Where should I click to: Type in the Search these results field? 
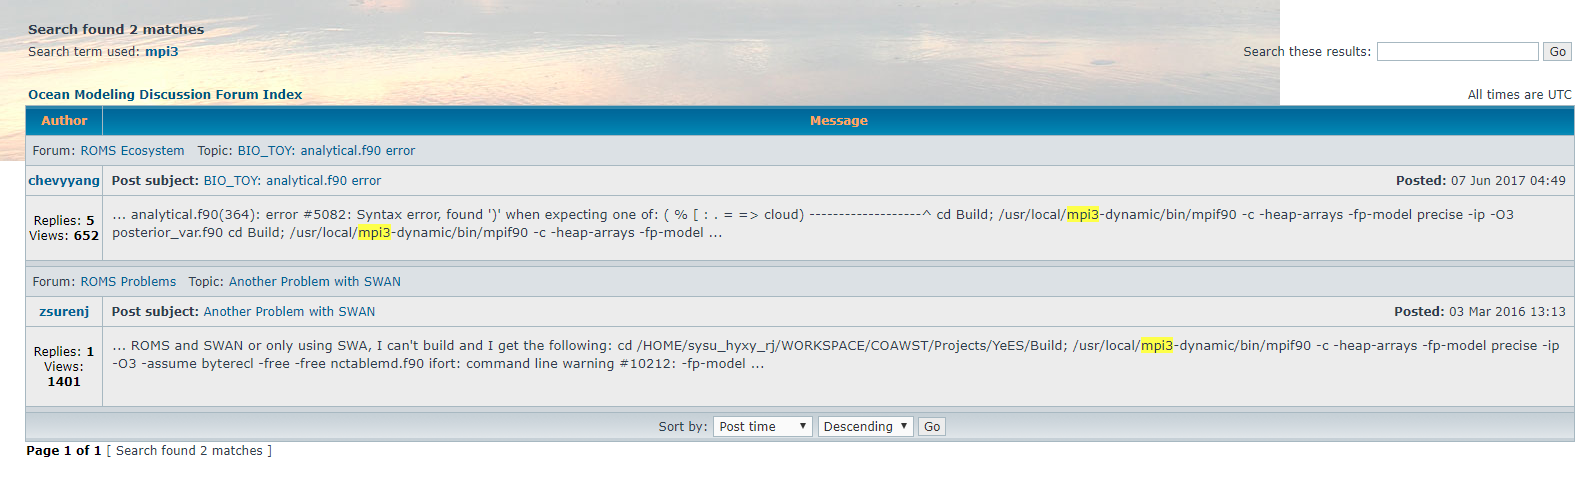1457,52
